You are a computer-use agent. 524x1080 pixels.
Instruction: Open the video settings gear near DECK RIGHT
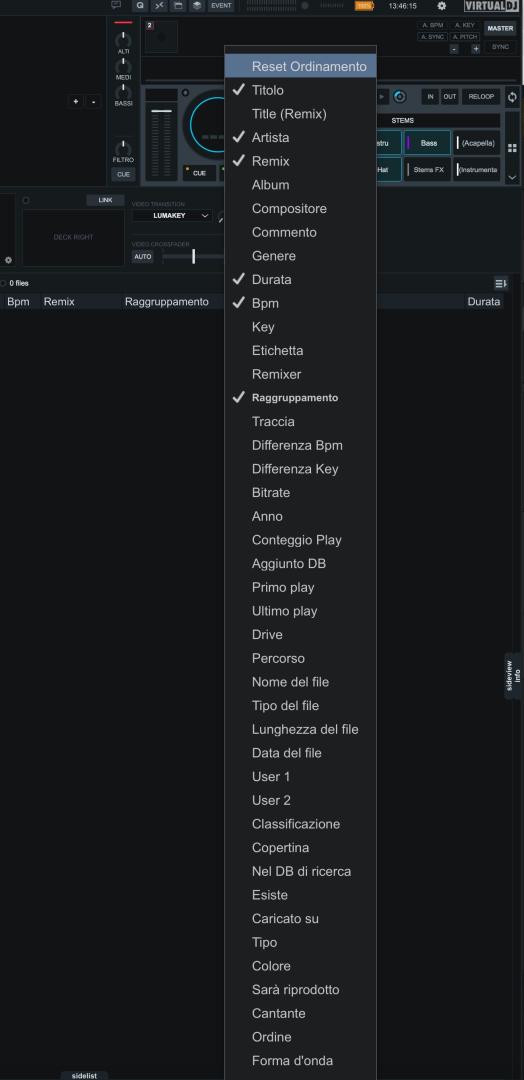tap(8, 260)
